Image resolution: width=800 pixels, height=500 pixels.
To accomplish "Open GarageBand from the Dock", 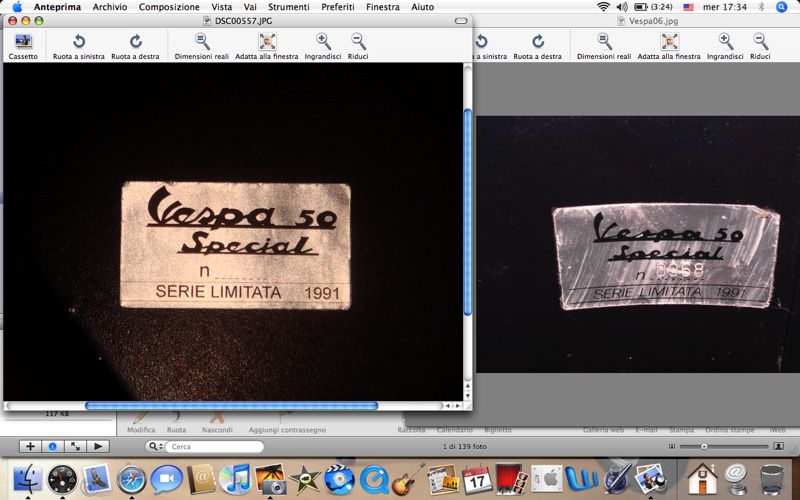I will pyautogui.click(x=408, y=479).
